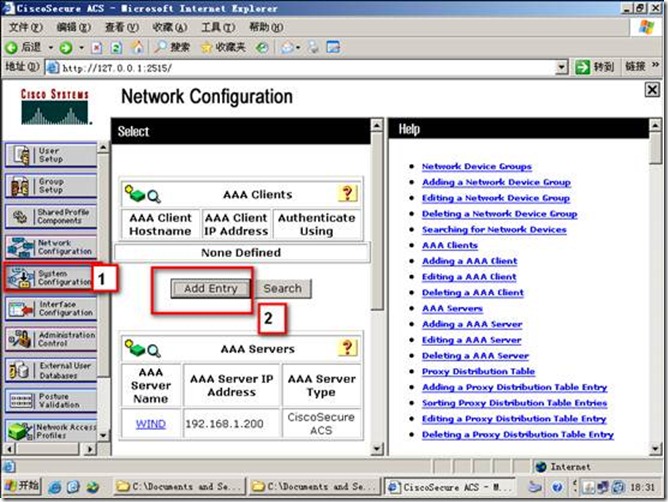
Task: Expand the Links (链接) toolbar chevron
Action: point(655,65)
